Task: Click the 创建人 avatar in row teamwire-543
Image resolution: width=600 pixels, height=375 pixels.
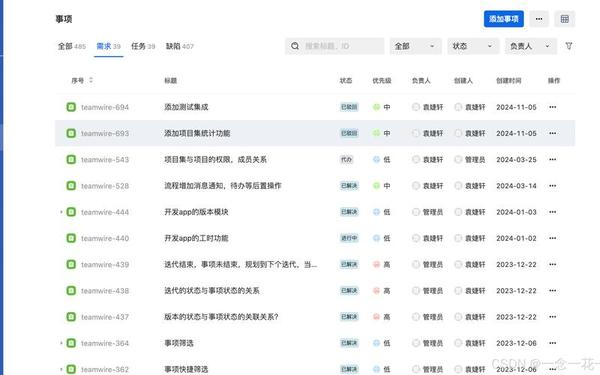Action: click(458, 160)
